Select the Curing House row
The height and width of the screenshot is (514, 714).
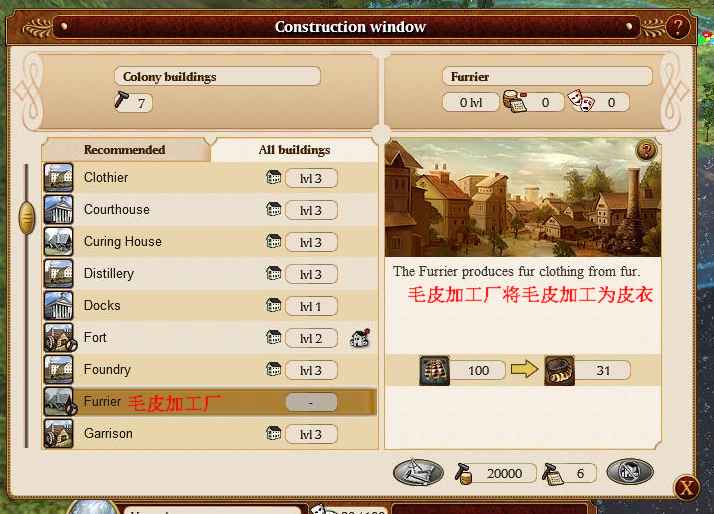pos(210,242)
